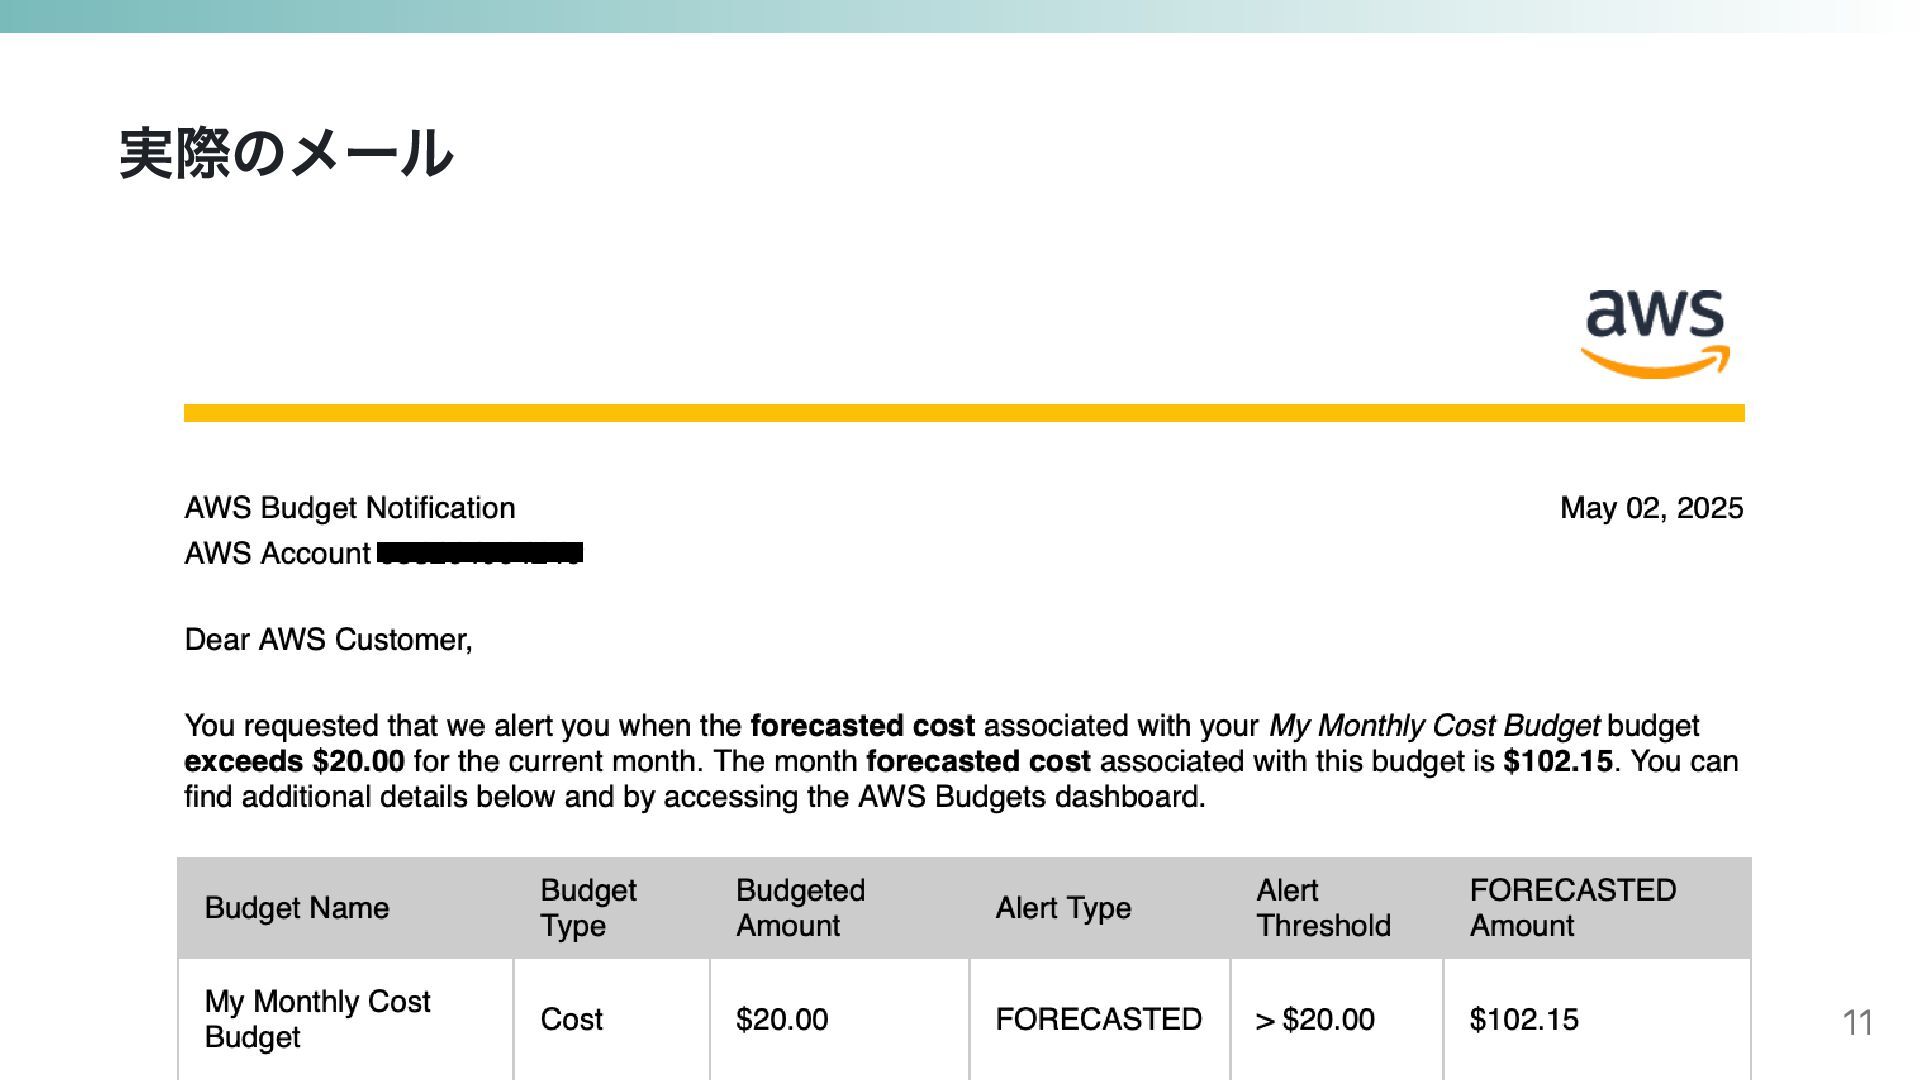
Task: Click the AWS Budget Notification heading
Action: tap(350, 508)
